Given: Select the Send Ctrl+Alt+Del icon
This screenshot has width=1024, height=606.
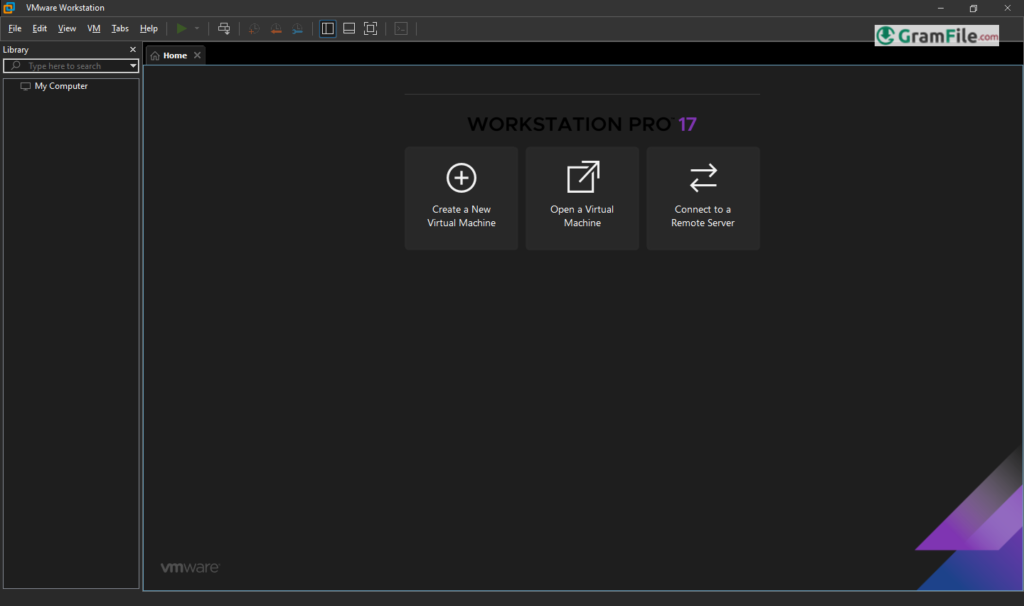Looking at the screenshot, I should (224, 28).
